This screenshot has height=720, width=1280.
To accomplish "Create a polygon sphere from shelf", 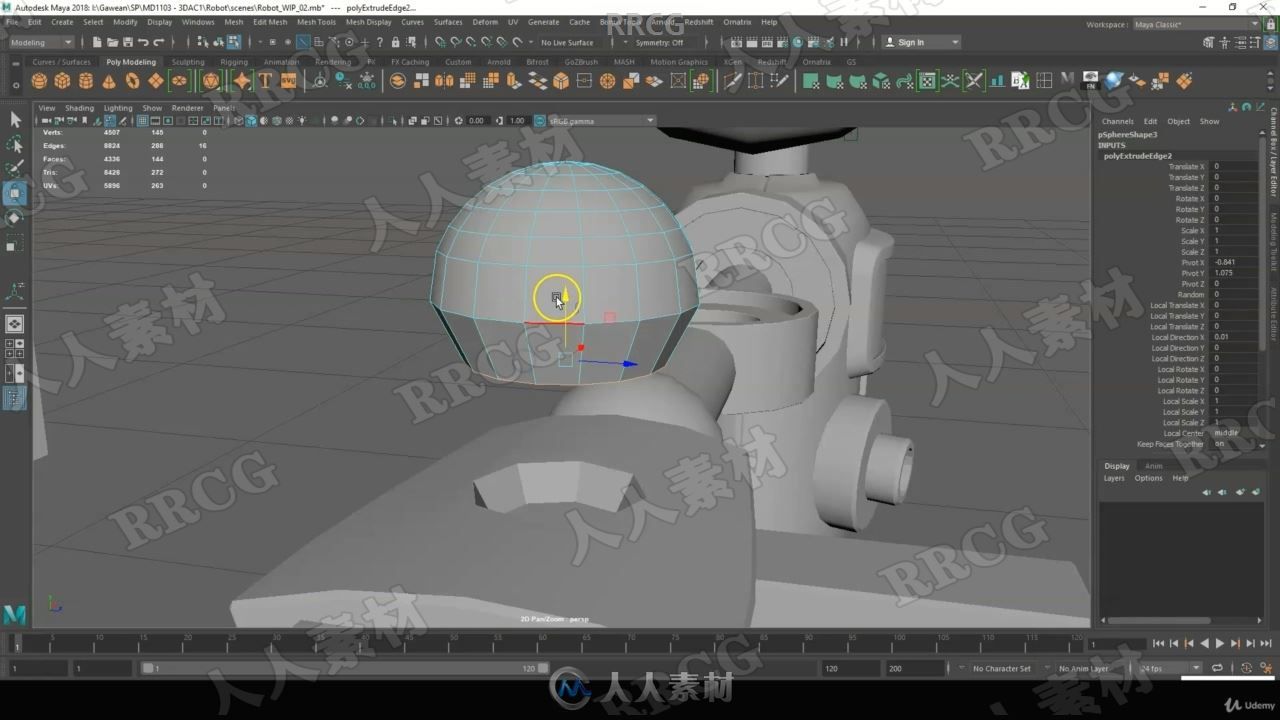I will (39, 81).
